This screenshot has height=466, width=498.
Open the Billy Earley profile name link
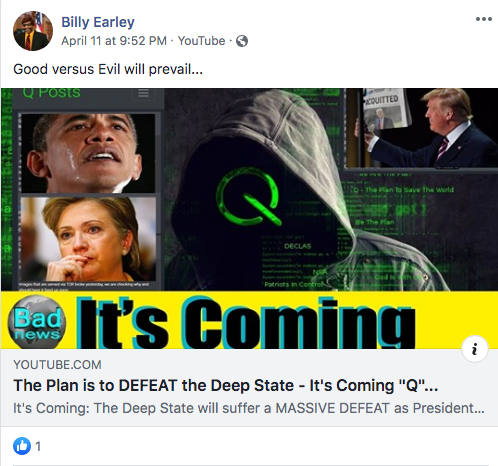(98, 22)
